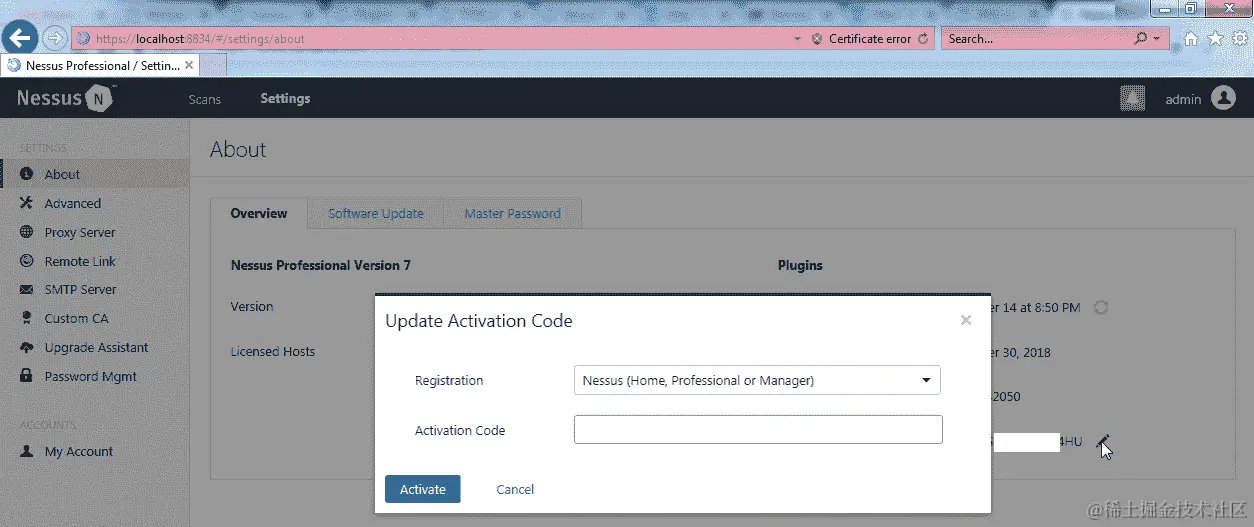1254x527 pixels.
Task: Open the Settings menu
Action: (285, 98)
